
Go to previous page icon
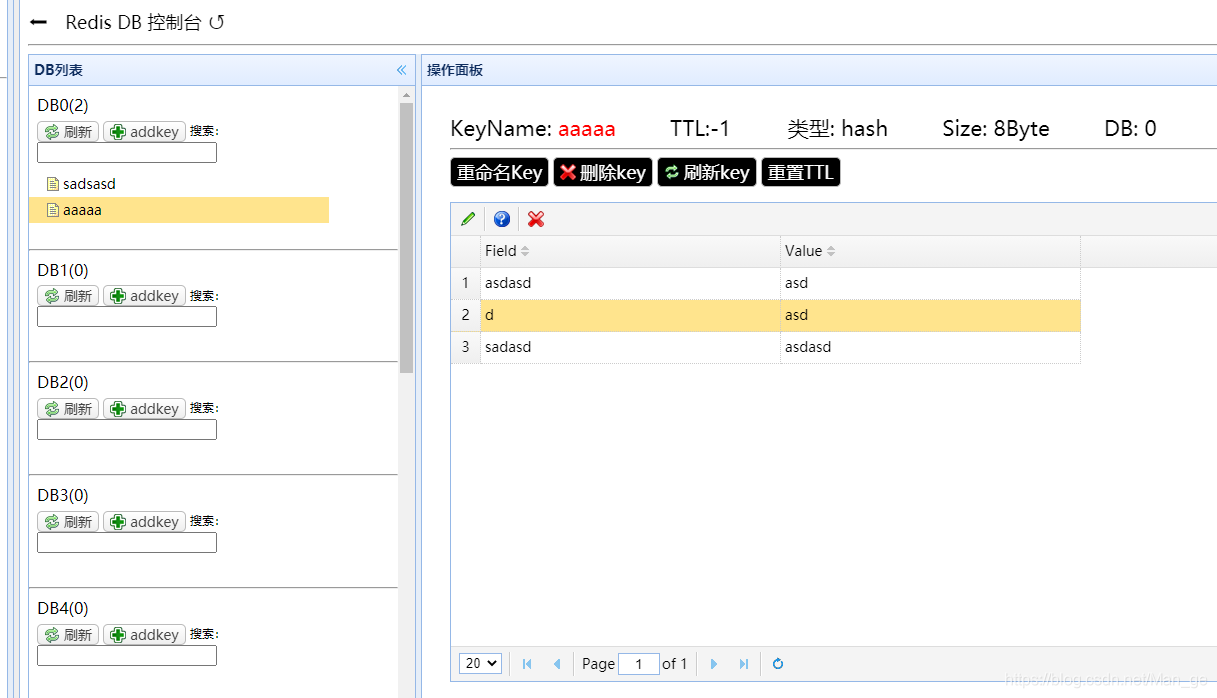click(557, 664)
